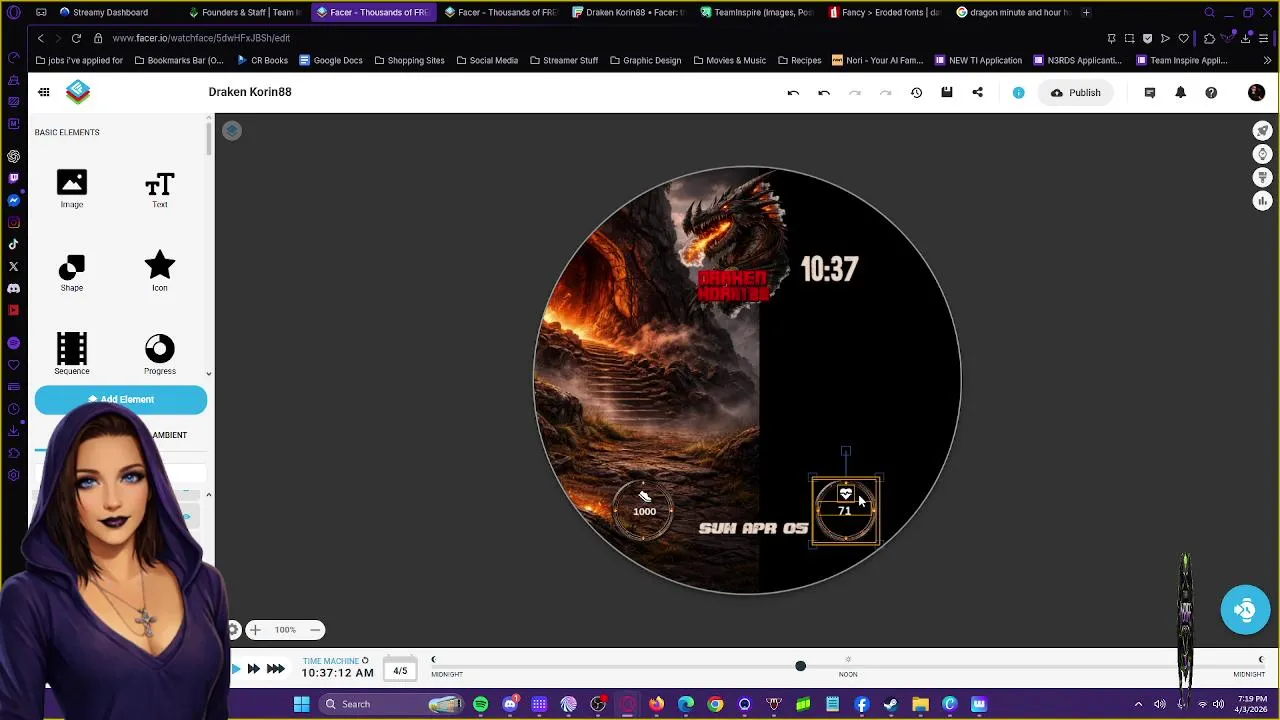Publish the watch face
This screenshot has width=1280, height=720.
point(1075,93)
